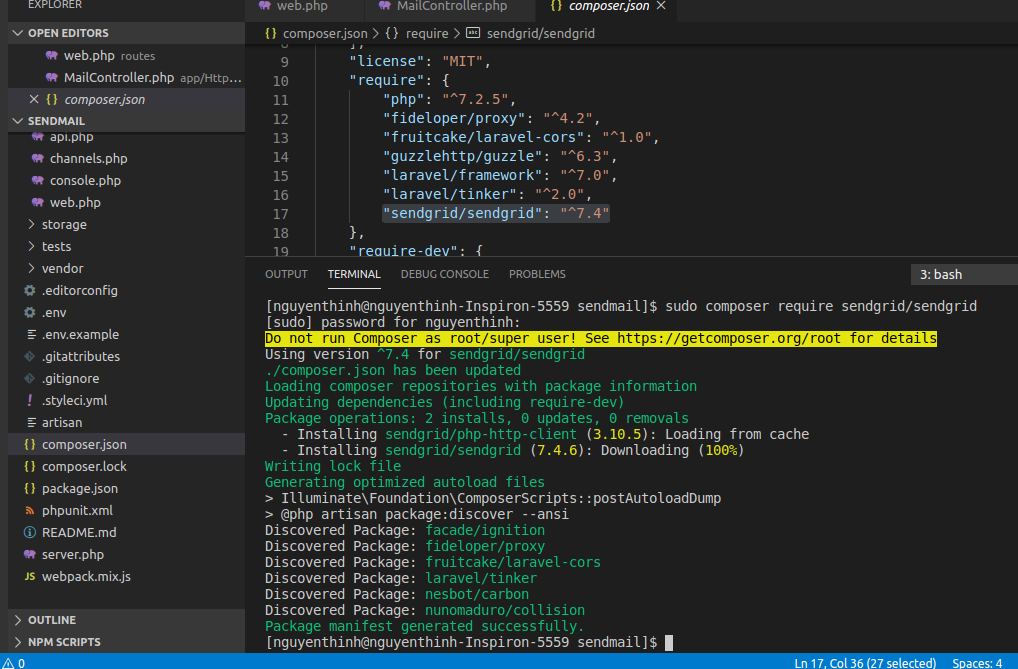Click the warning icon in the status bar

[10, 662]
